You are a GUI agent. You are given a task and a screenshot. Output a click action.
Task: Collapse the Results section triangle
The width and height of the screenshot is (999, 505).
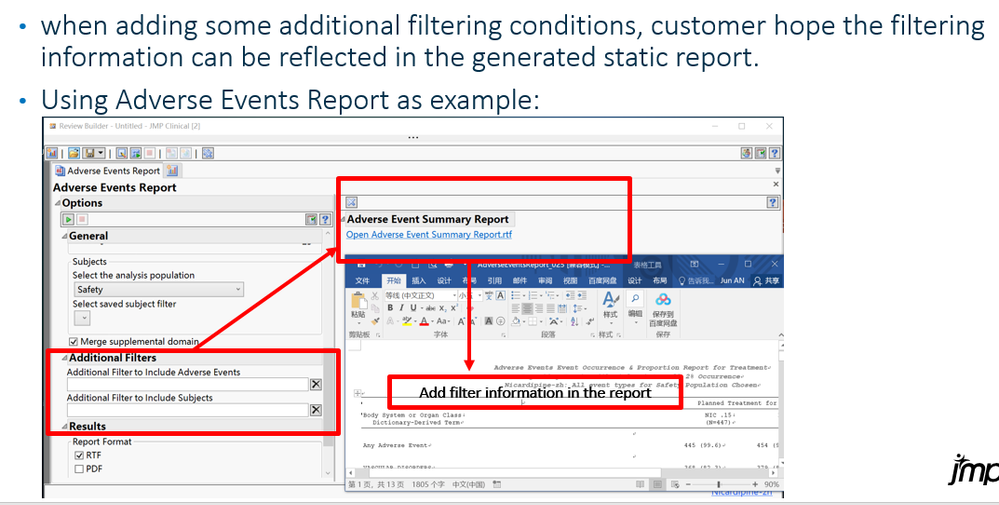[x=64, y=427]
